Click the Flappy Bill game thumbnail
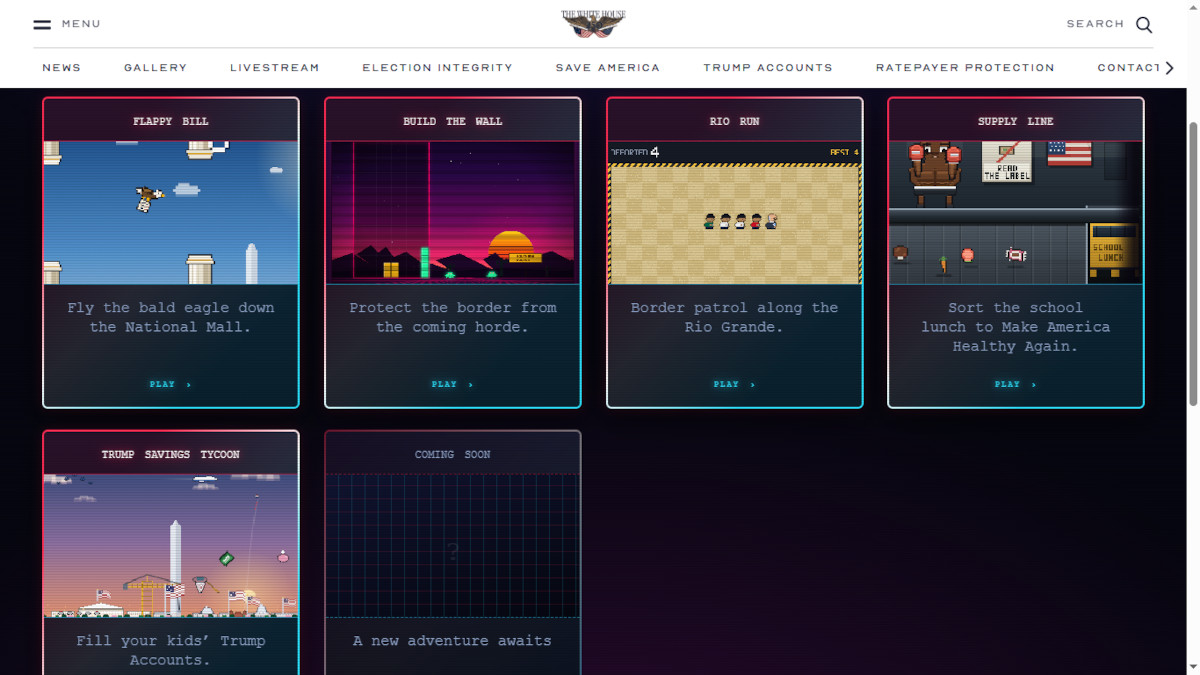 171,212
